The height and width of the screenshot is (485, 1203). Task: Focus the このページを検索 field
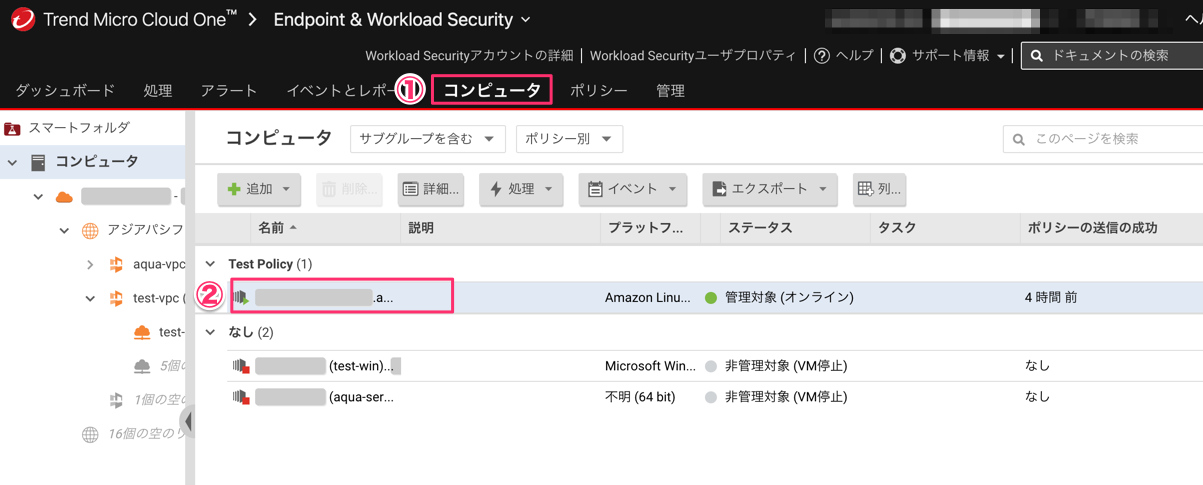1103,139
